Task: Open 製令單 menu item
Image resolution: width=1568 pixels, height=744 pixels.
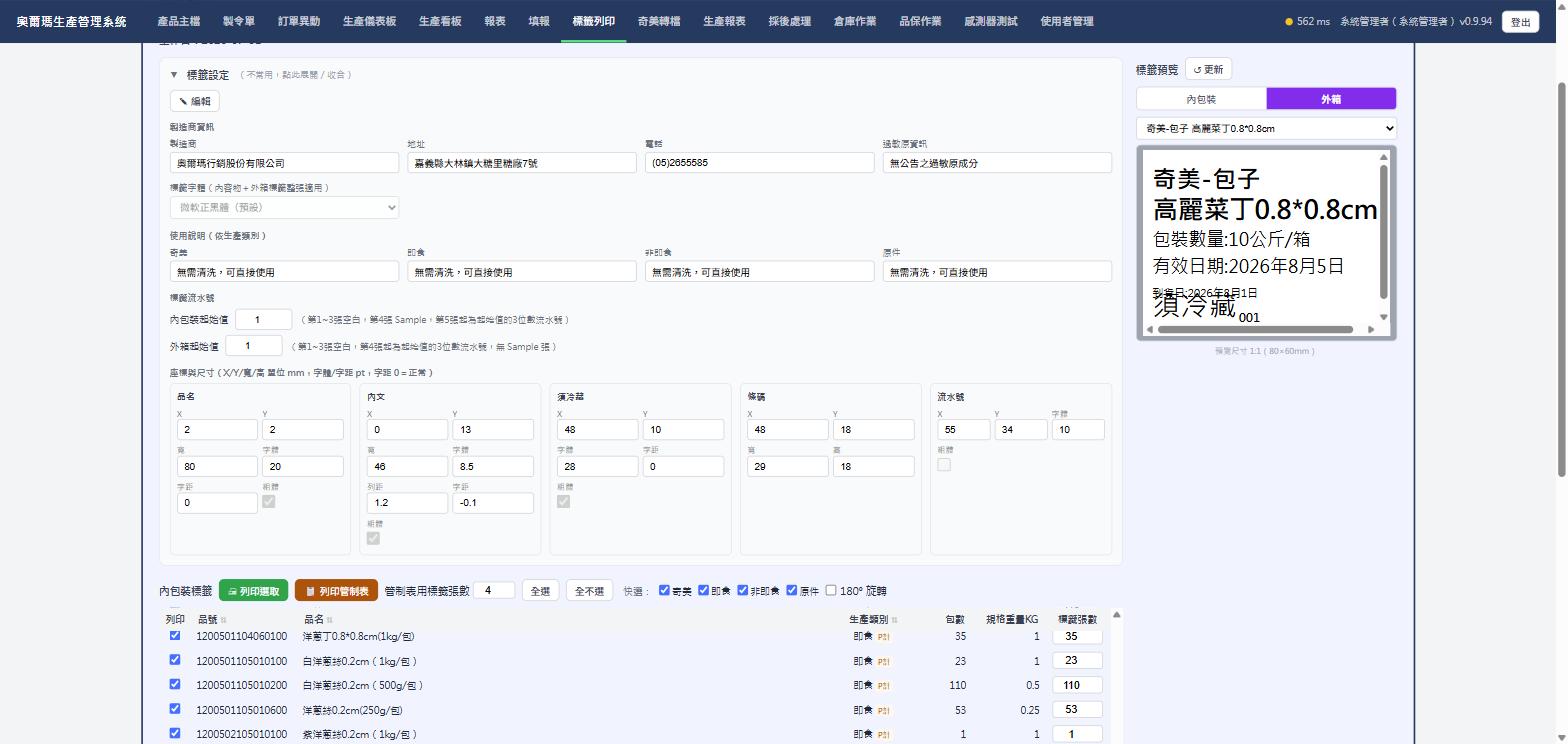Action: 239,21
